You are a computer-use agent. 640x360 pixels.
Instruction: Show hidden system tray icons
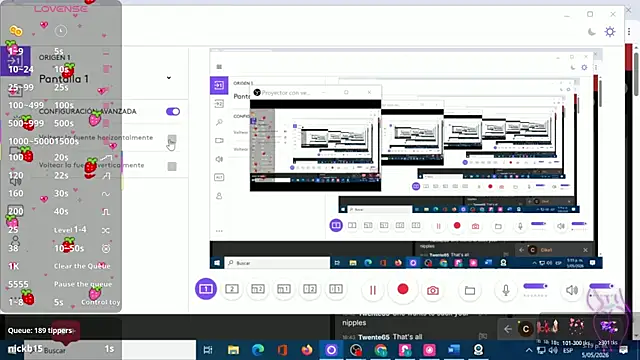(529, 350)
